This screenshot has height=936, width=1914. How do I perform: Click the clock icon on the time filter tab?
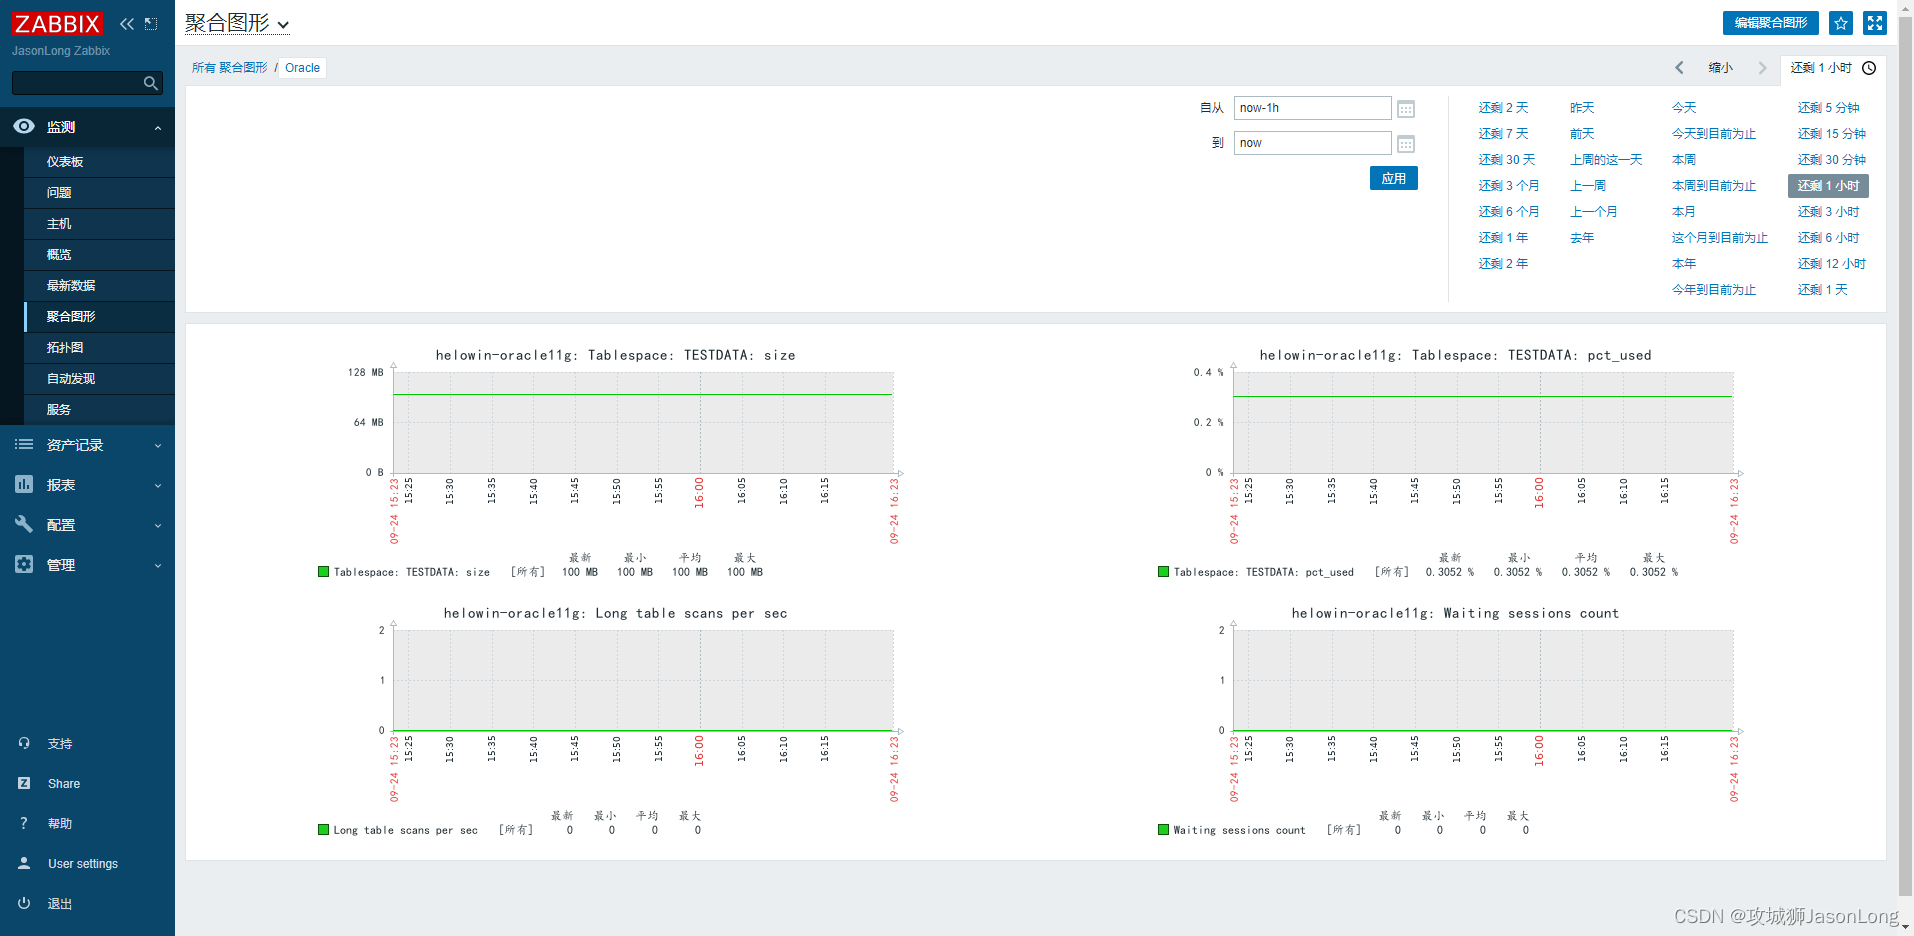click(1869, 68)
